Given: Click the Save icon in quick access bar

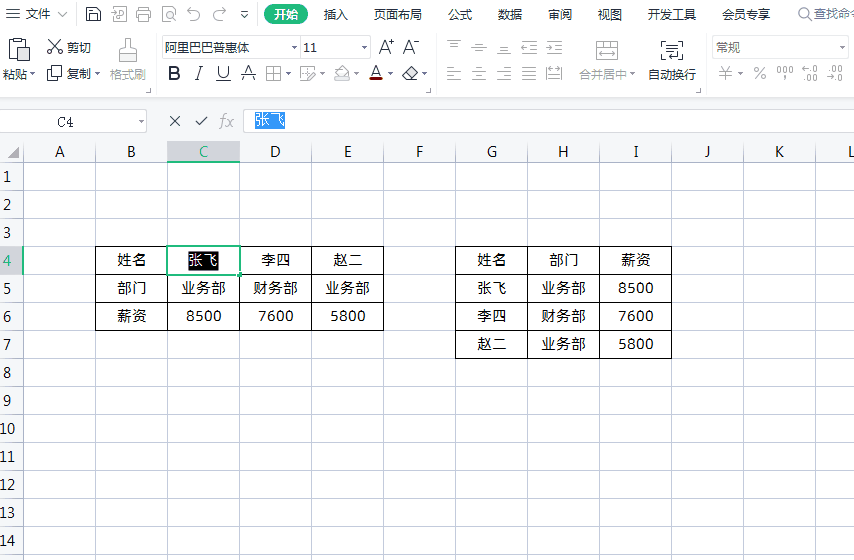Looking at the screenshot, I should [x=93, y=14].
